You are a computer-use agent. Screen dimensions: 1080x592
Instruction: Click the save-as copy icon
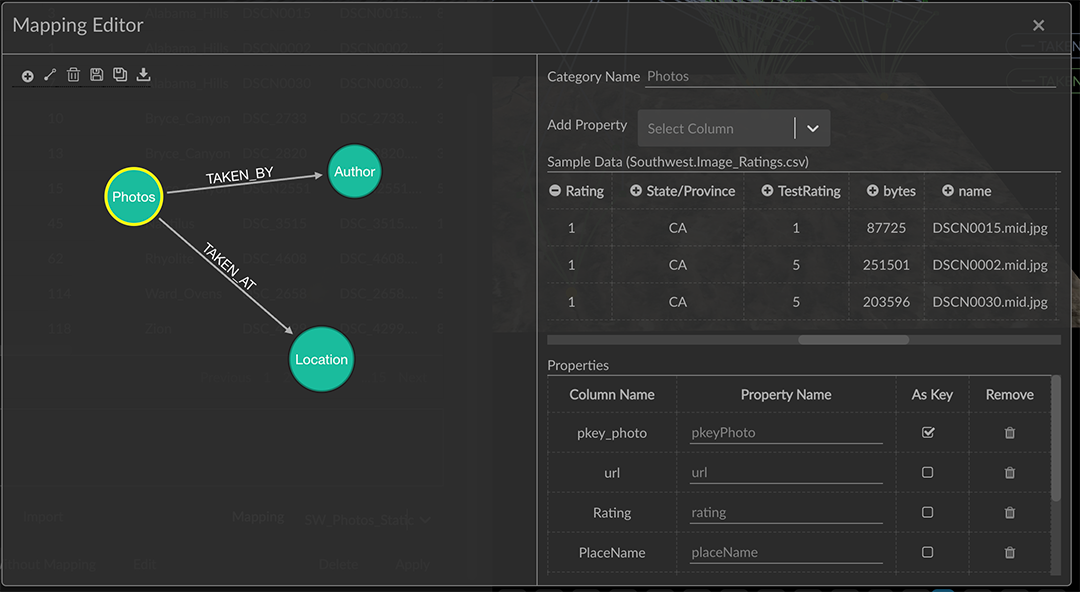pos(120,75)
